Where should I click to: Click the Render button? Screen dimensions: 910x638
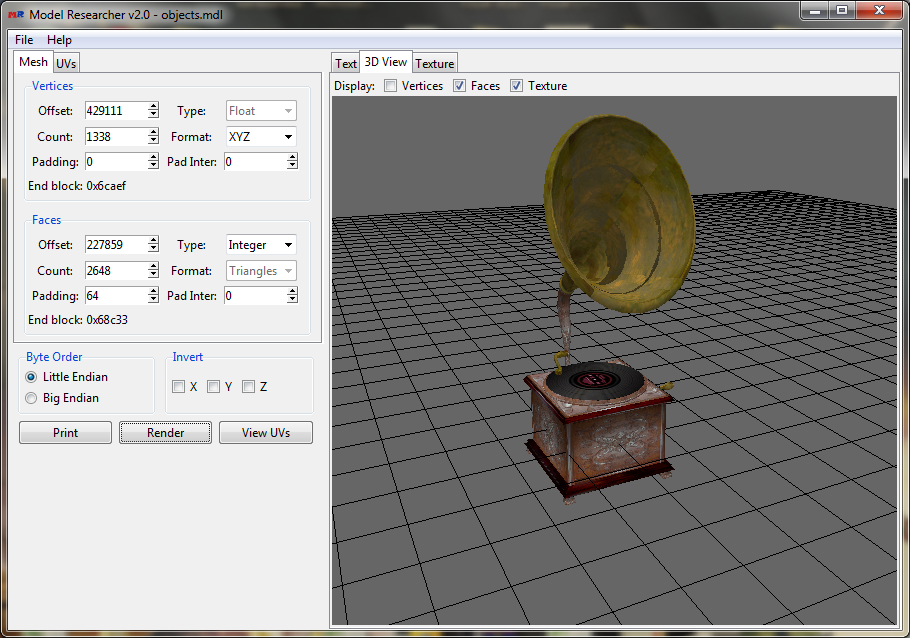pyautogui.click(x=165, y=433)
